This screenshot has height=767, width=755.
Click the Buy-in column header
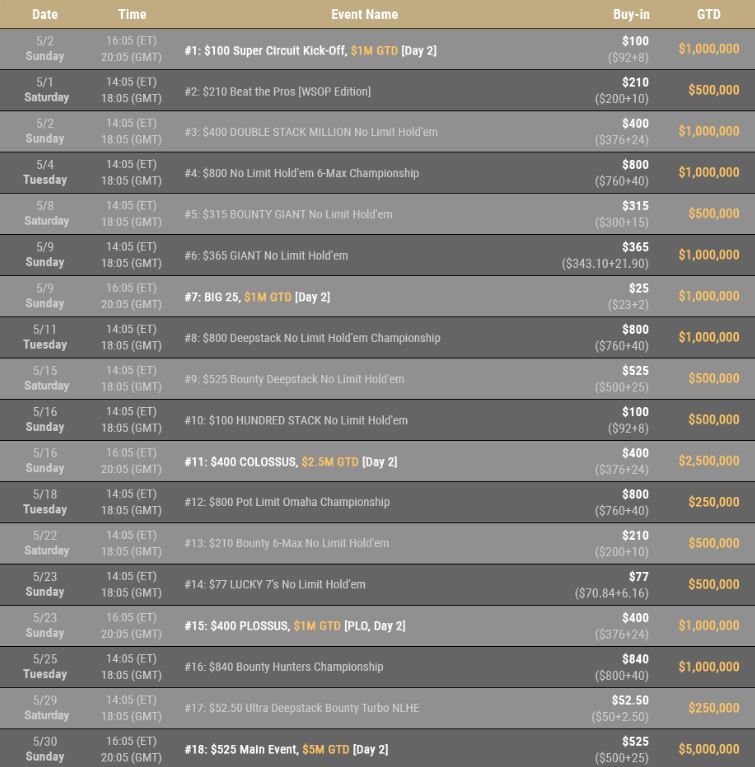click(631, 14)
